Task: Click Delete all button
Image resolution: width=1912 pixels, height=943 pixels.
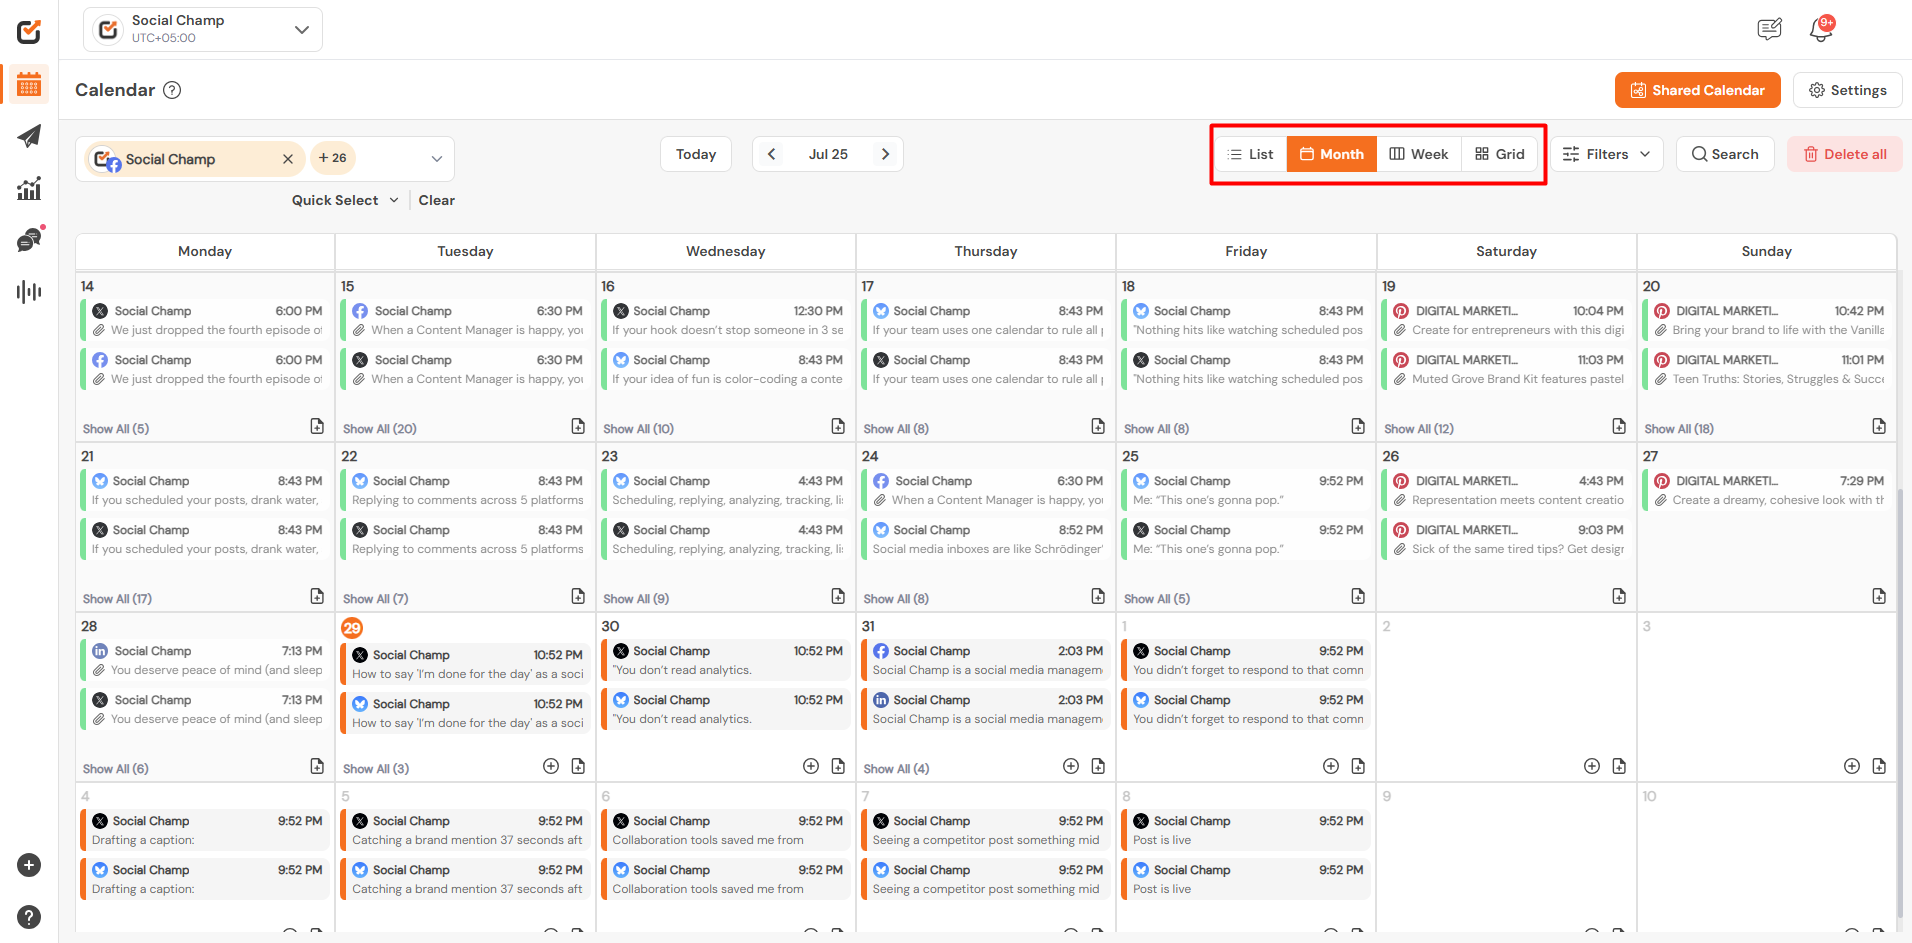Action: (1845, 154)
